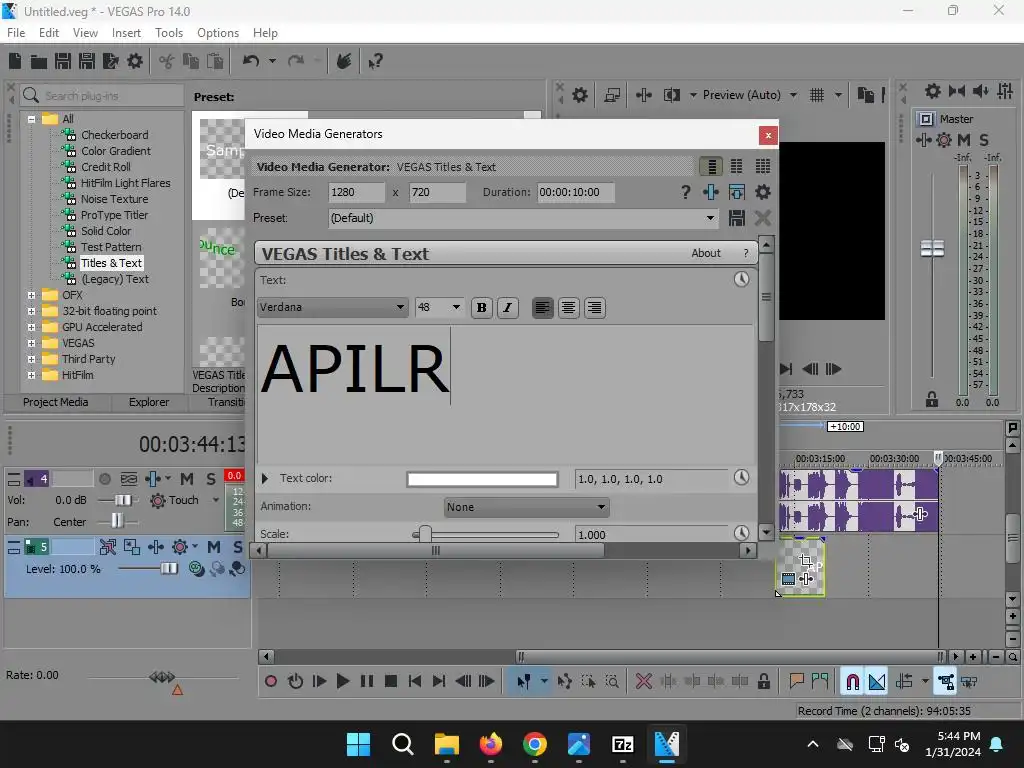Toggle Loop Playback in transport bar
This screenshot has width=1024, height=768.
click(x=295, y=682)
